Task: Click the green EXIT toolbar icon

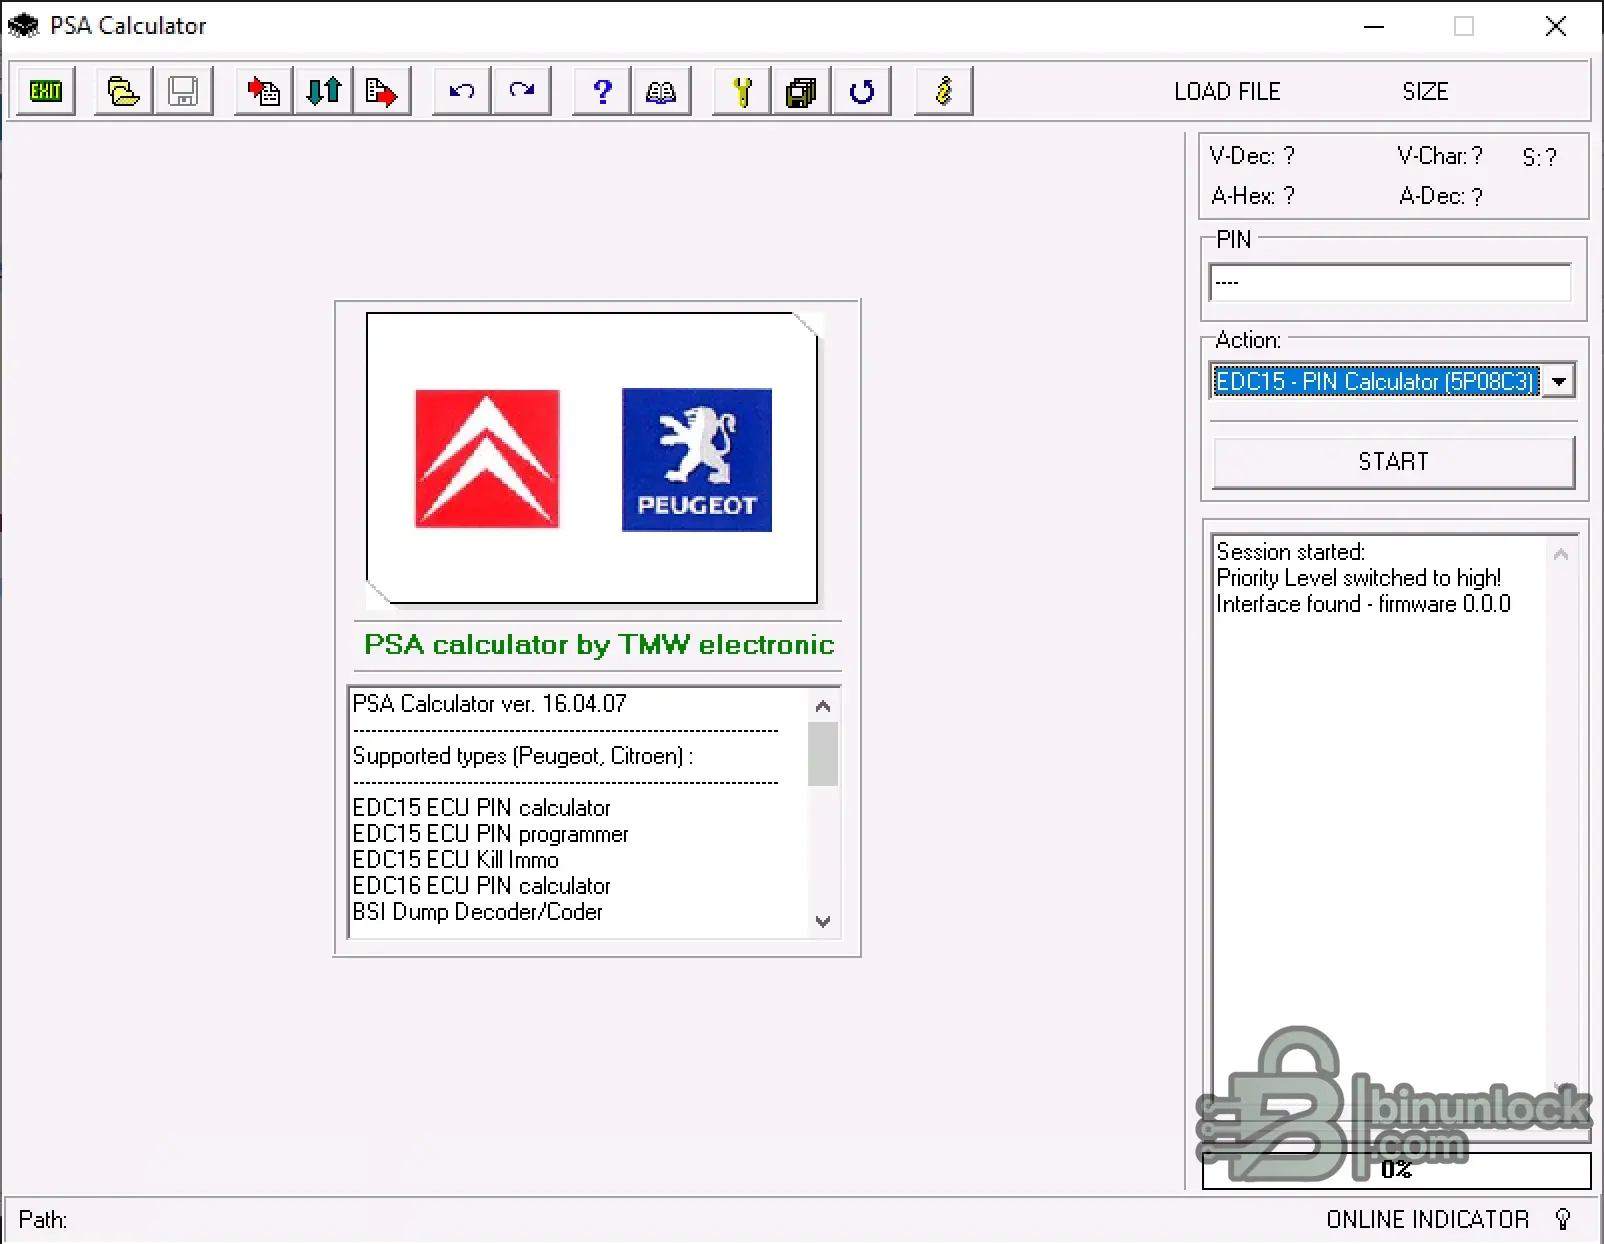Action: point(46,92)
